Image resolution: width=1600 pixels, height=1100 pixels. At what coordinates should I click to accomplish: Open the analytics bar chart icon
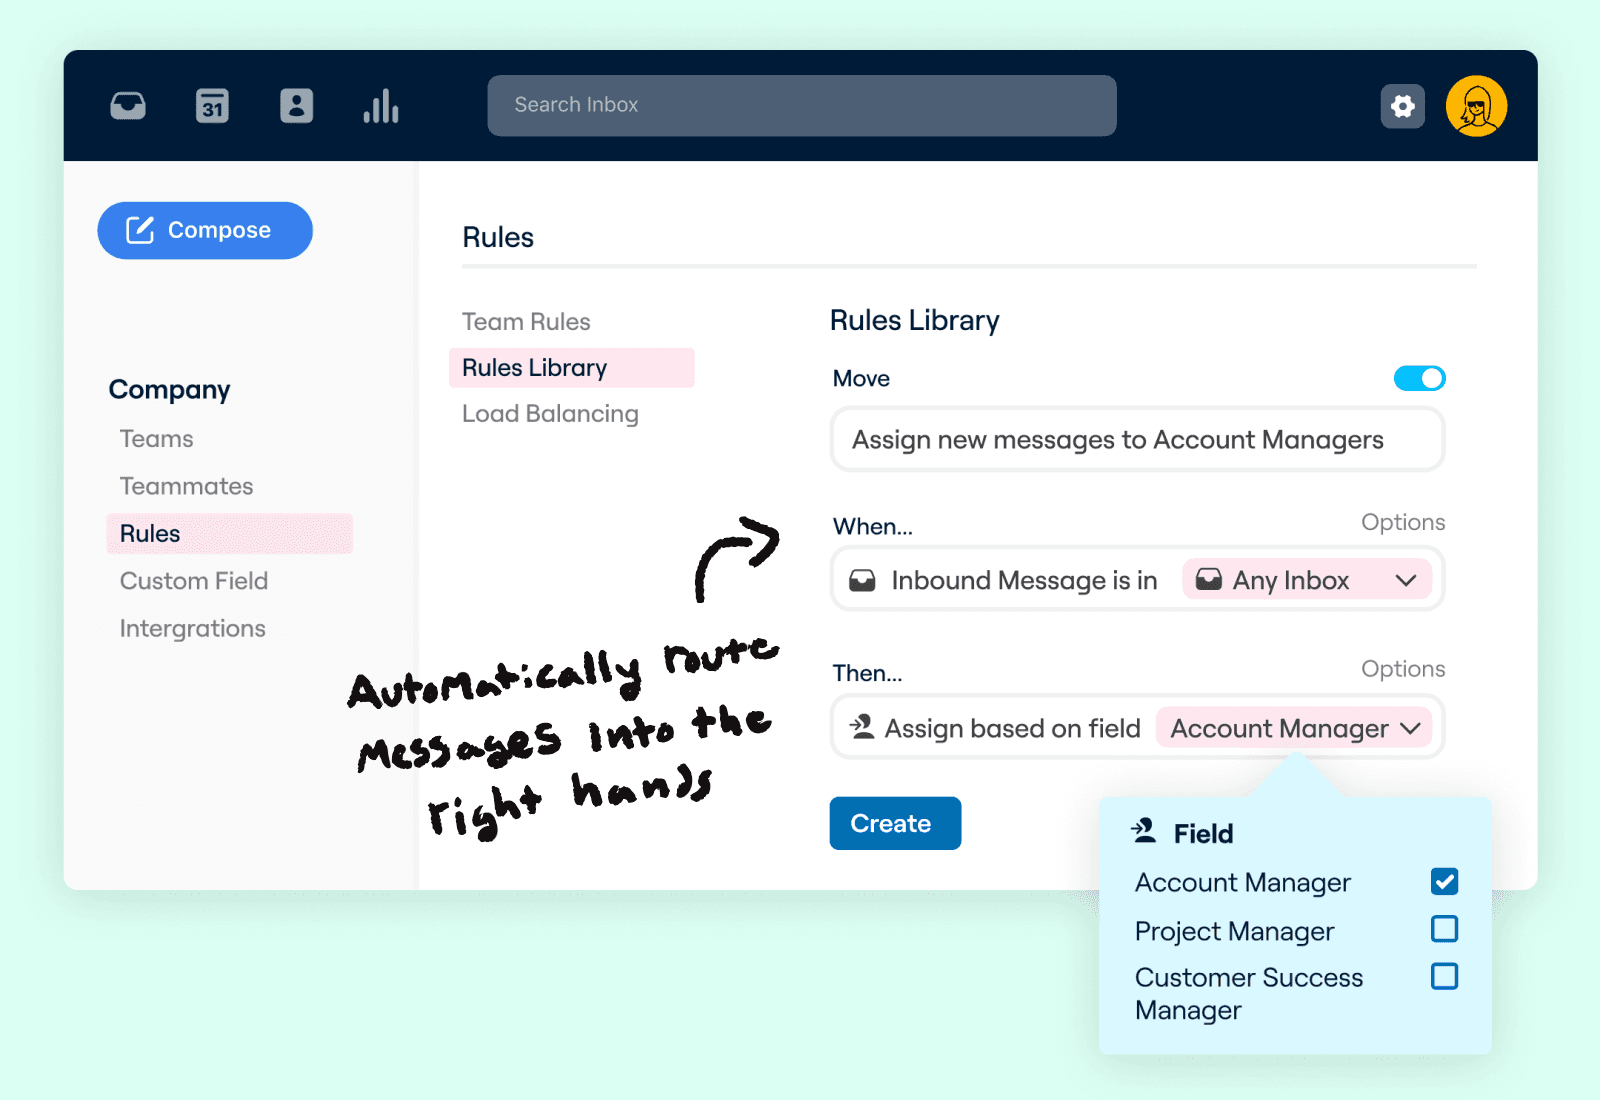381,105
